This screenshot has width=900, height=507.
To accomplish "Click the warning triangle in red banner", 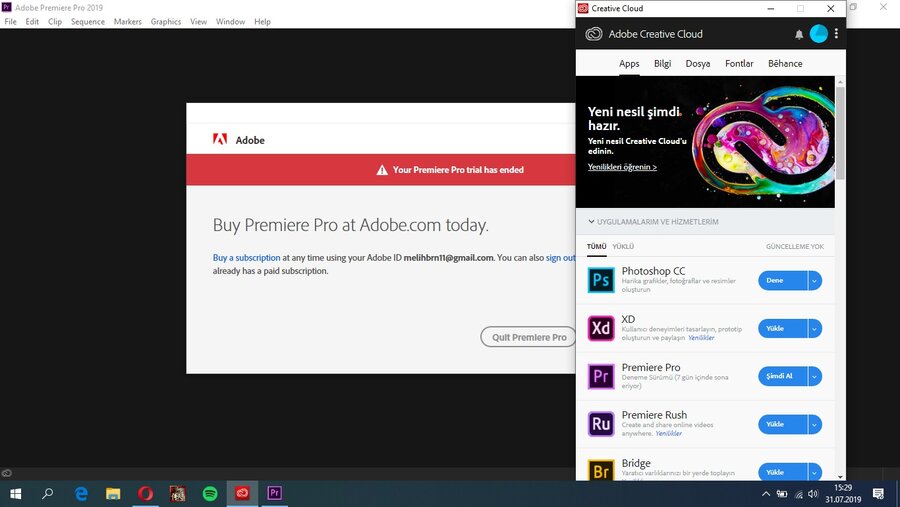I will pos(382,170).
